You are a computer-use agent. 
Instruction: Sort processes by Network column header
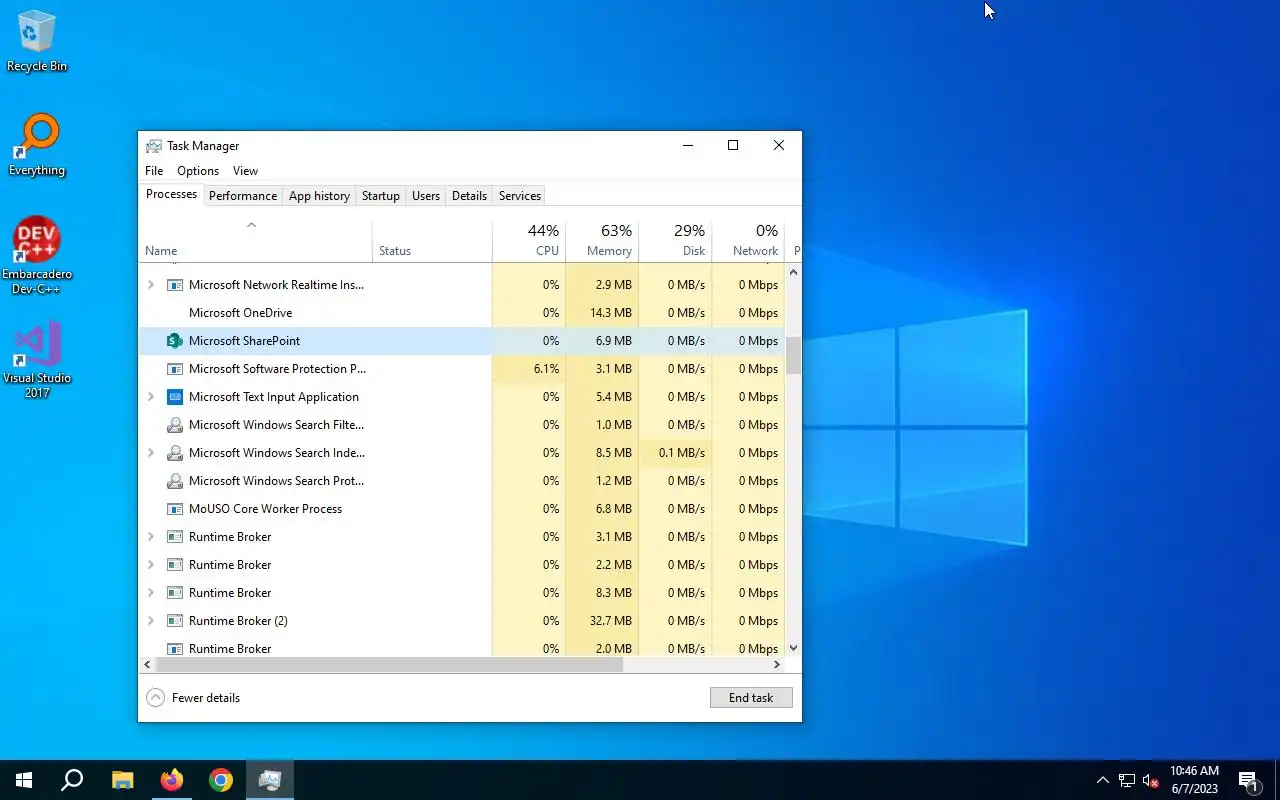point(748,240)
